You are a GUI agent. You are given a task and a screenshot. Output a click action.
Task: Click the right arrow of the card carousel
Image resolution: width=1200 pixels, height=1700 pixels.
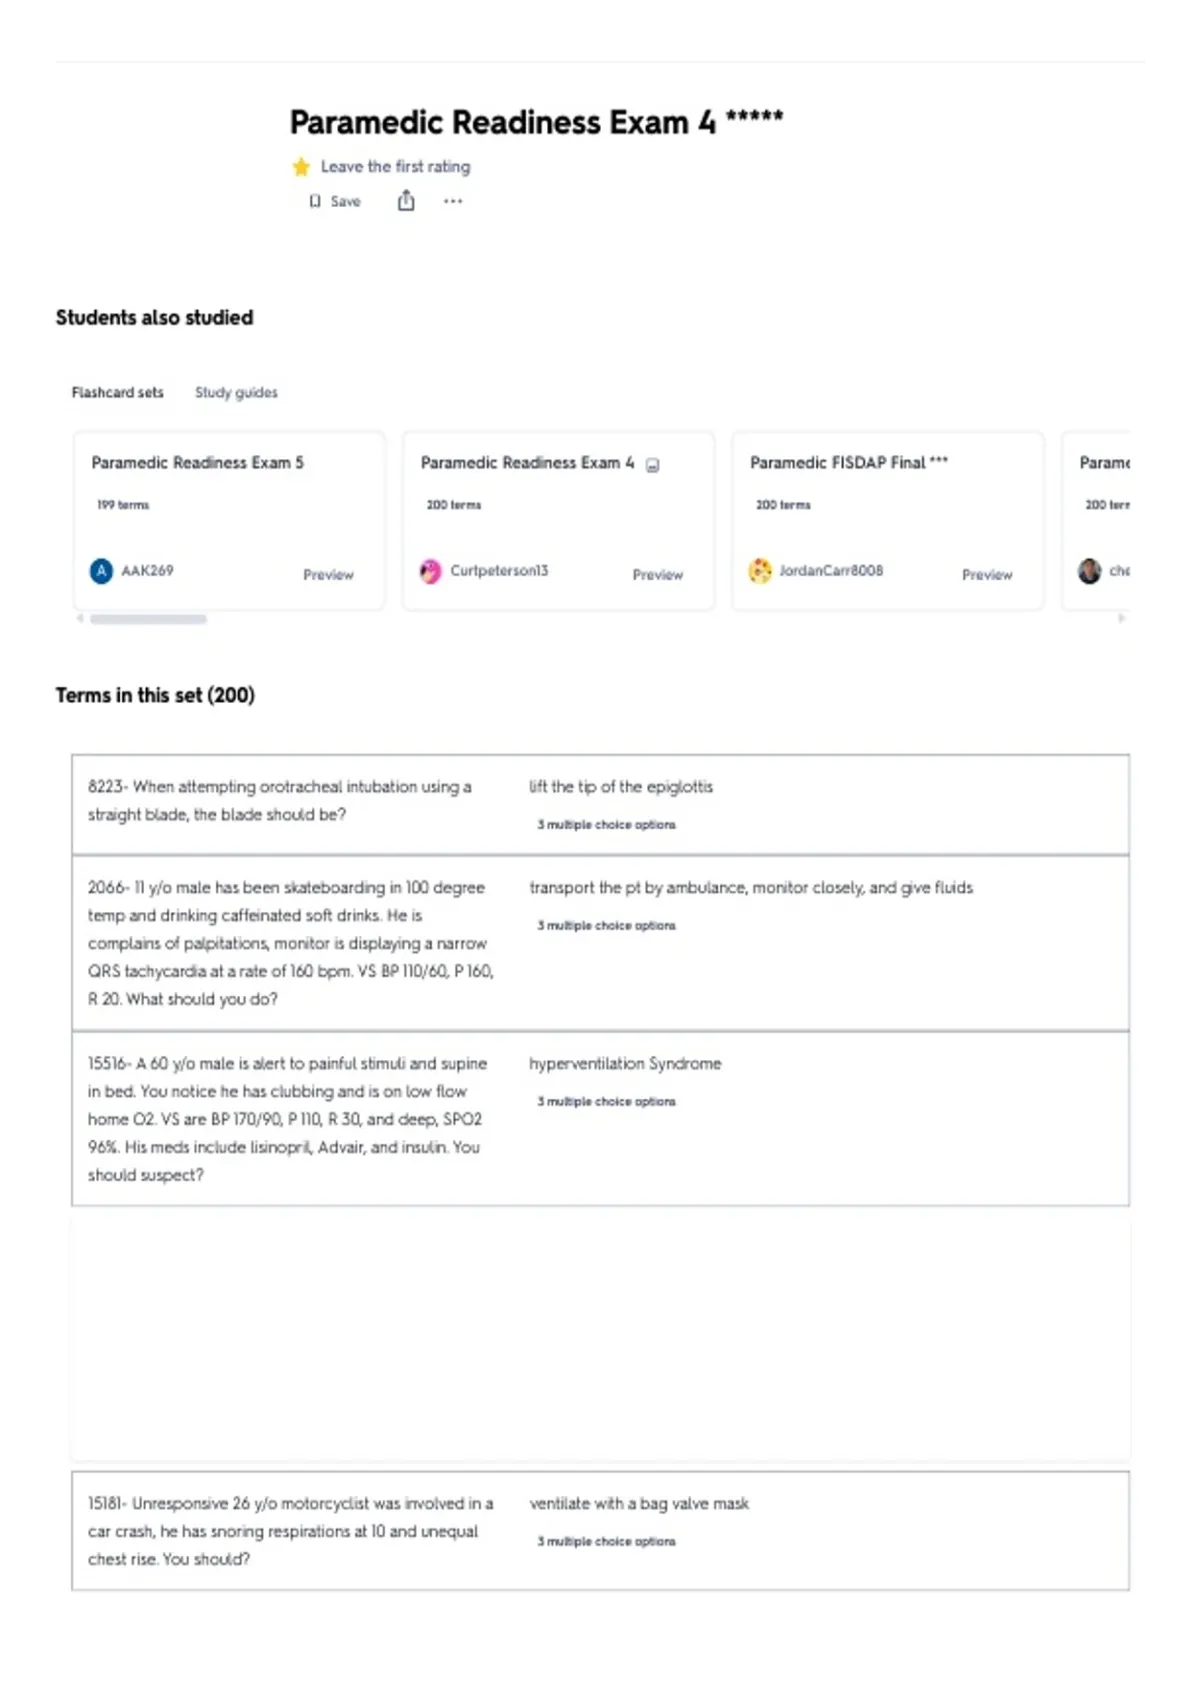1122,619
